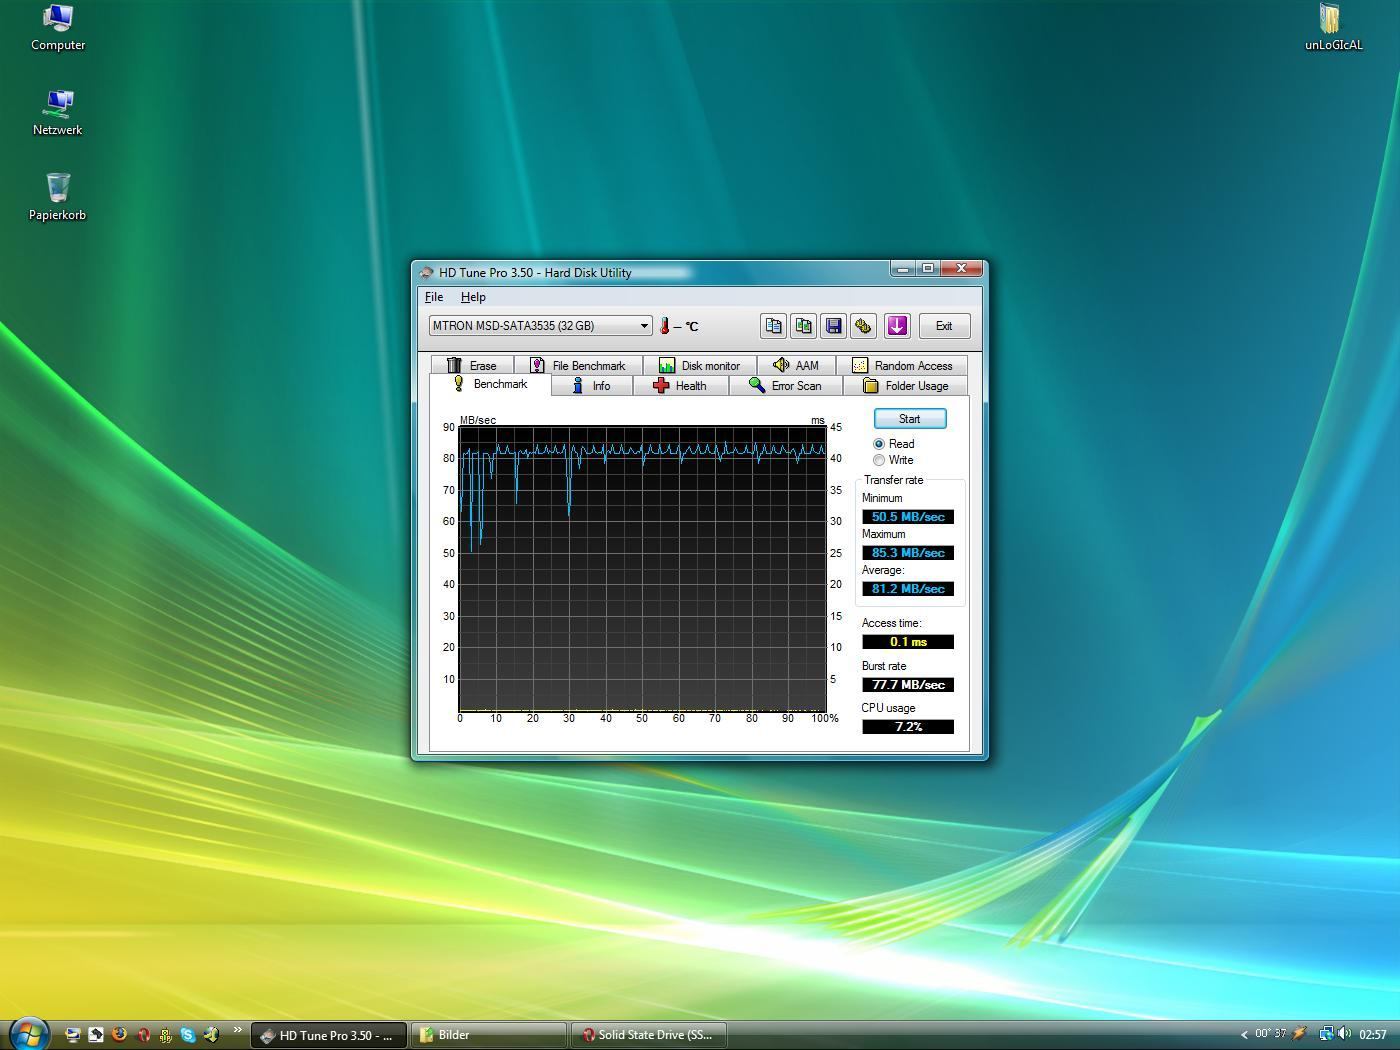Switch to the Random Access tab
The height and width of the screenshot is (1050, 1400).
point(902,365)
